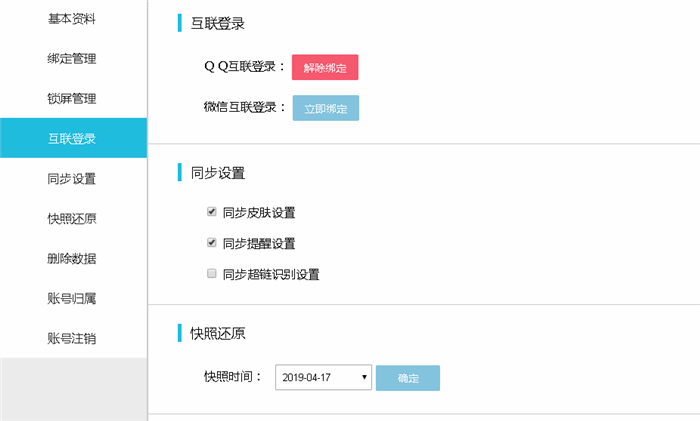Open 删除数据 sidebar entry

click(x=72, y=258)
